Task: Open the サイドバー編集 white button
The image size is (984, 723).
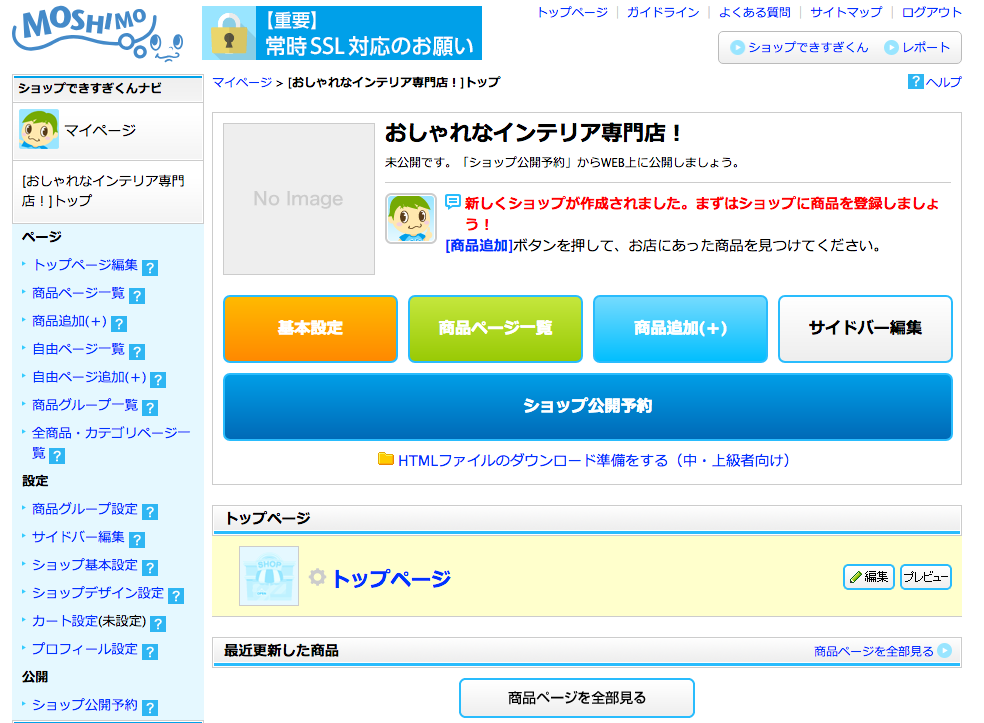Action: [865, 328]
